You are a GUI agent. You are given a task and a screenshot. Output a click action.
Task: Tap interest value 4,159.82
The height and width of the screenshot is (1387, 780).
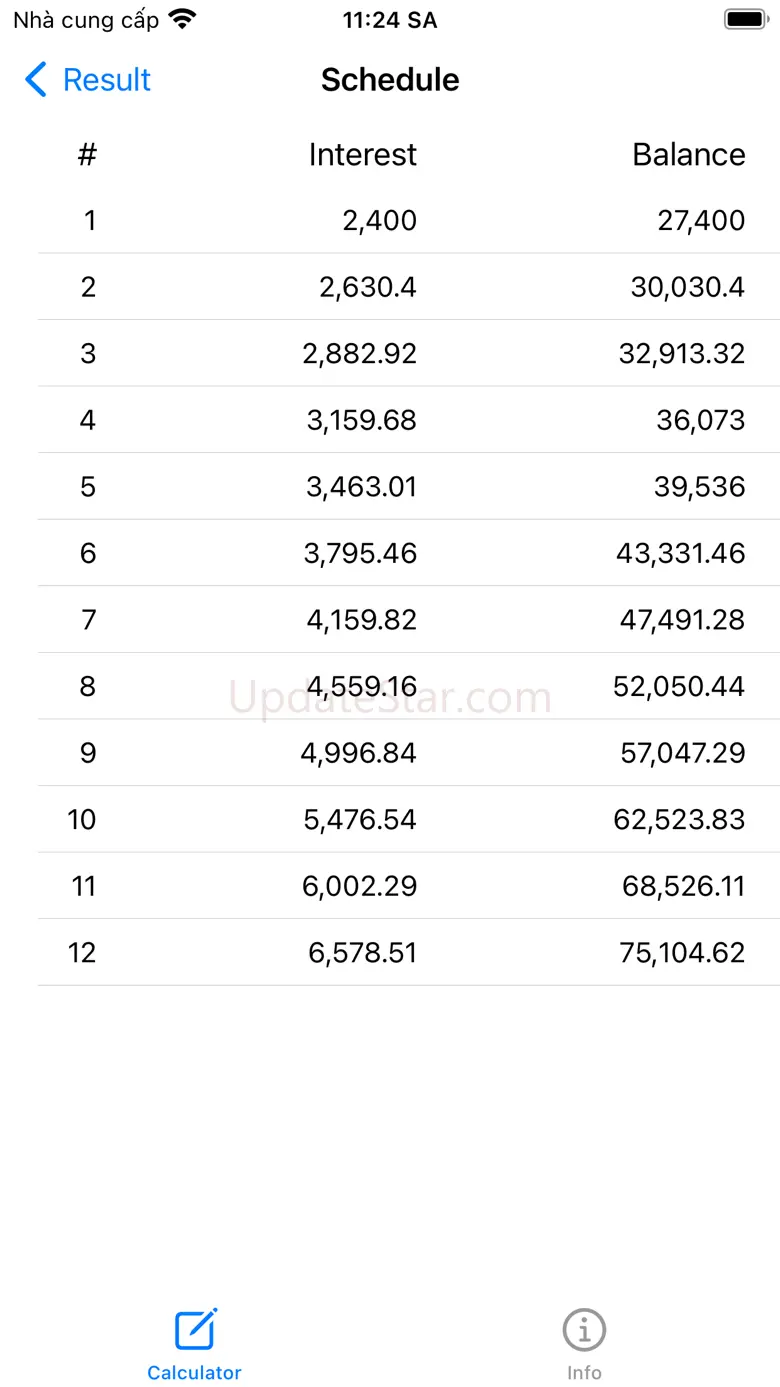pos(362,620)
